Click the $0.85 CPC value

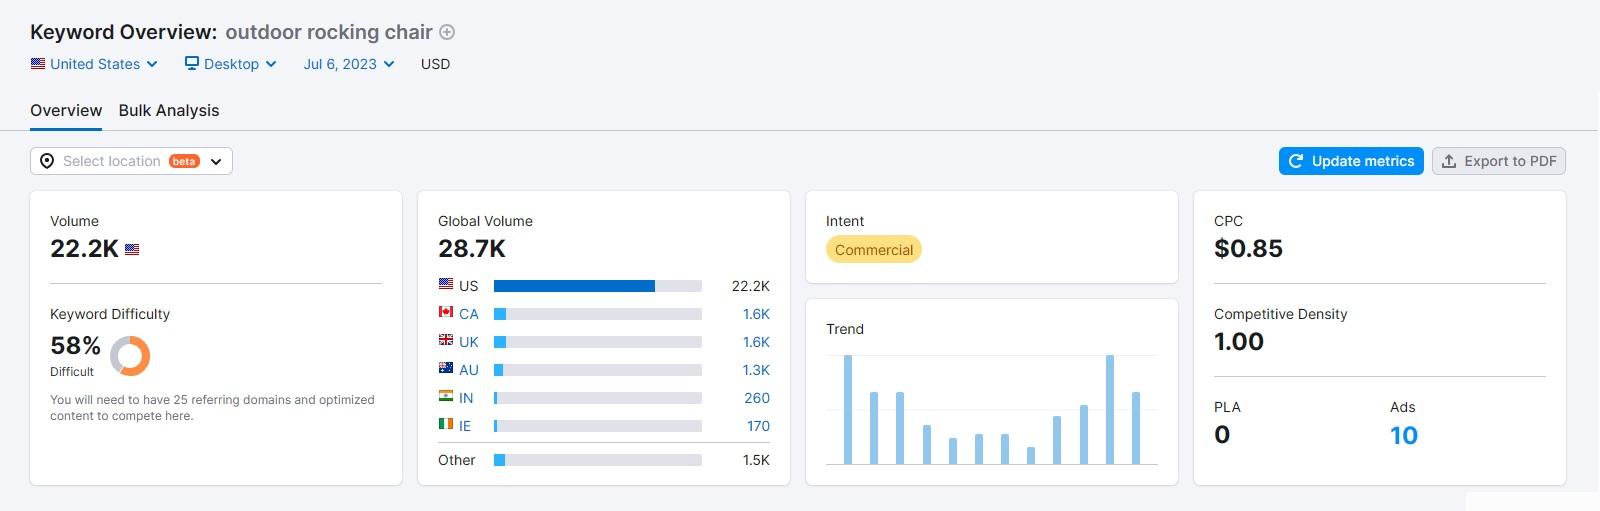point(1248,249)
